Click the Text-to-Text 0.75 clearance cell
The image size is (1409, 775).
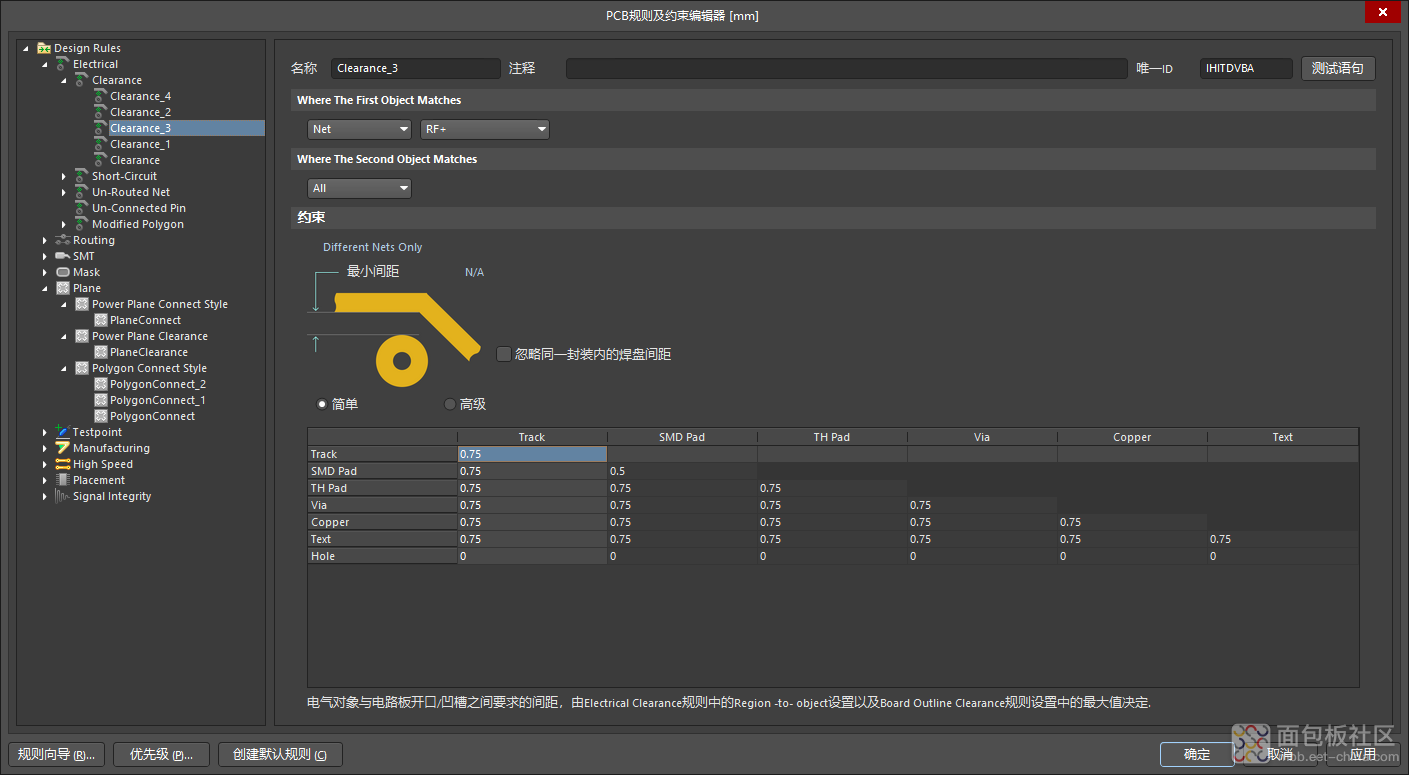tap(1282, 539)
